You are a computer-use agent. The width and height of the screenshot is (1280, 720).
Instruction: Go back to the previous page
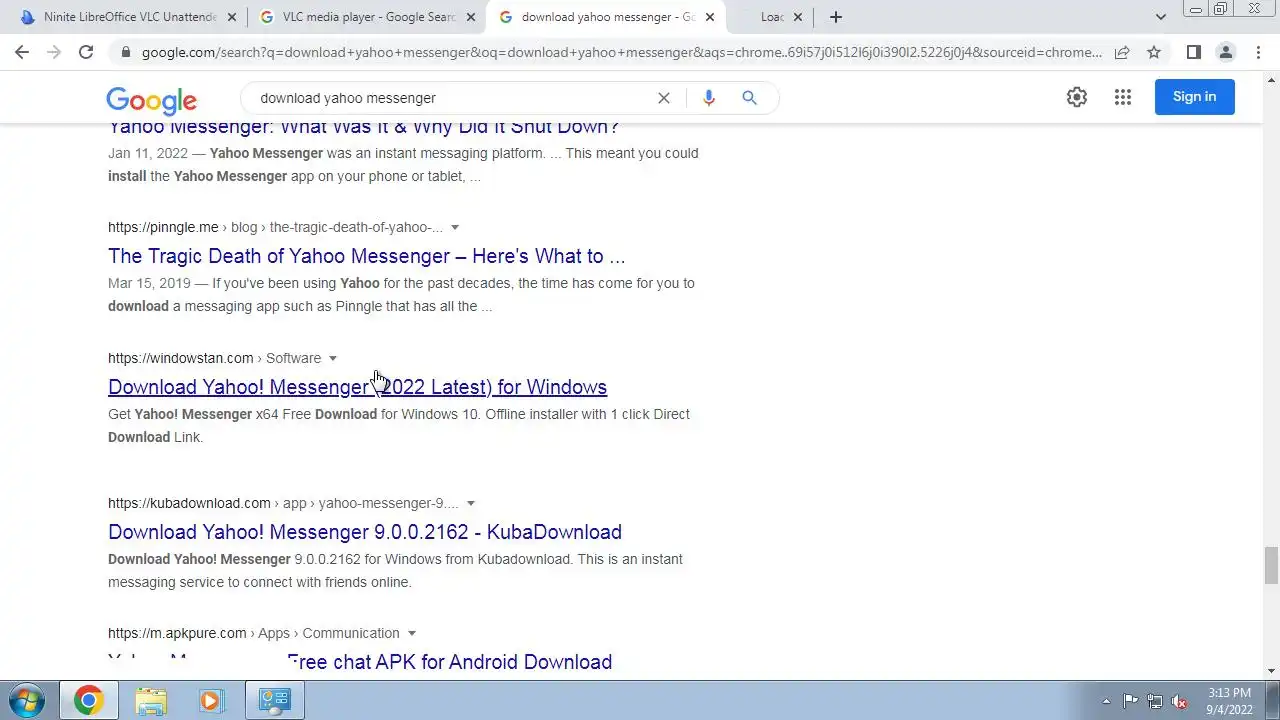[22, 52]
